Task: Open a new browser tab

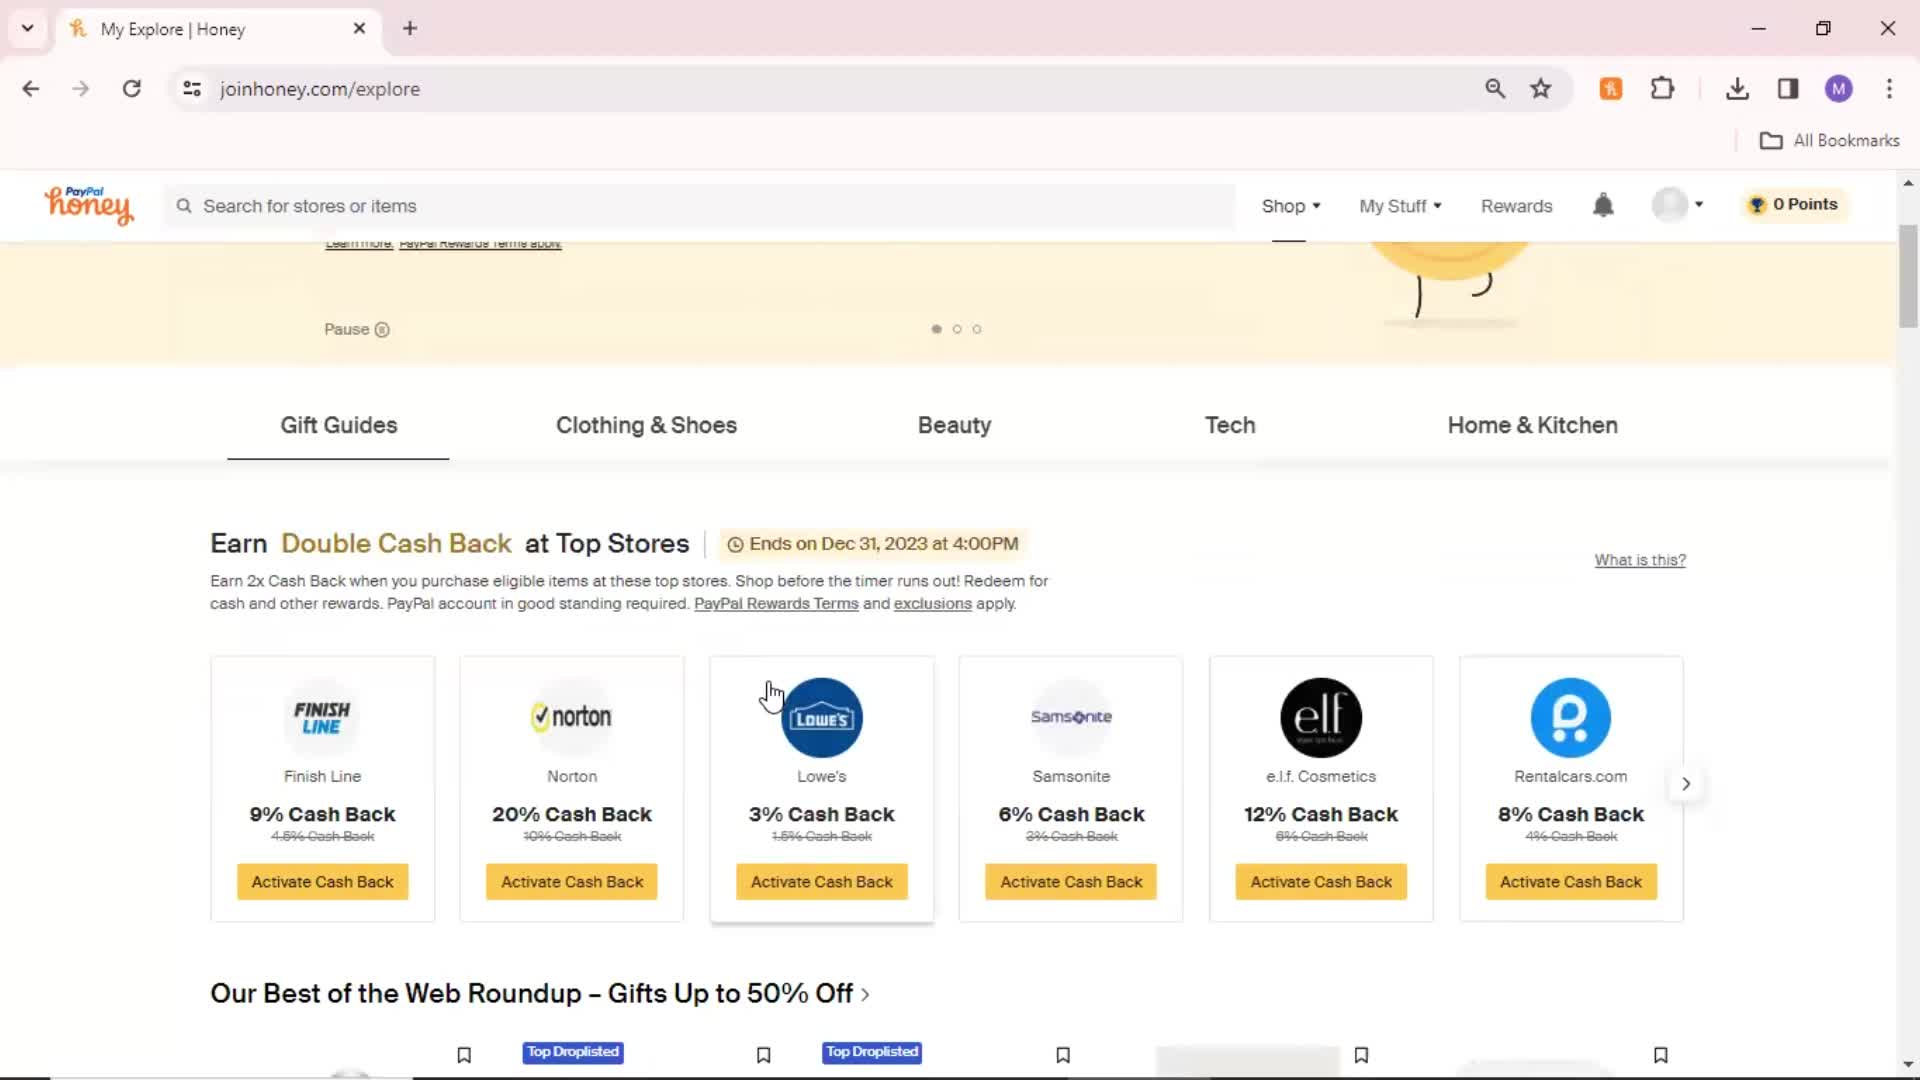Action: 410,28
